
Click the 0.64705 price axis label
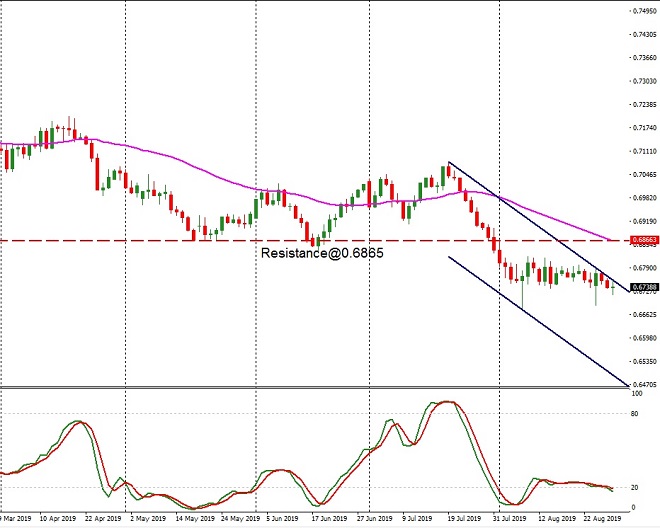645,384
